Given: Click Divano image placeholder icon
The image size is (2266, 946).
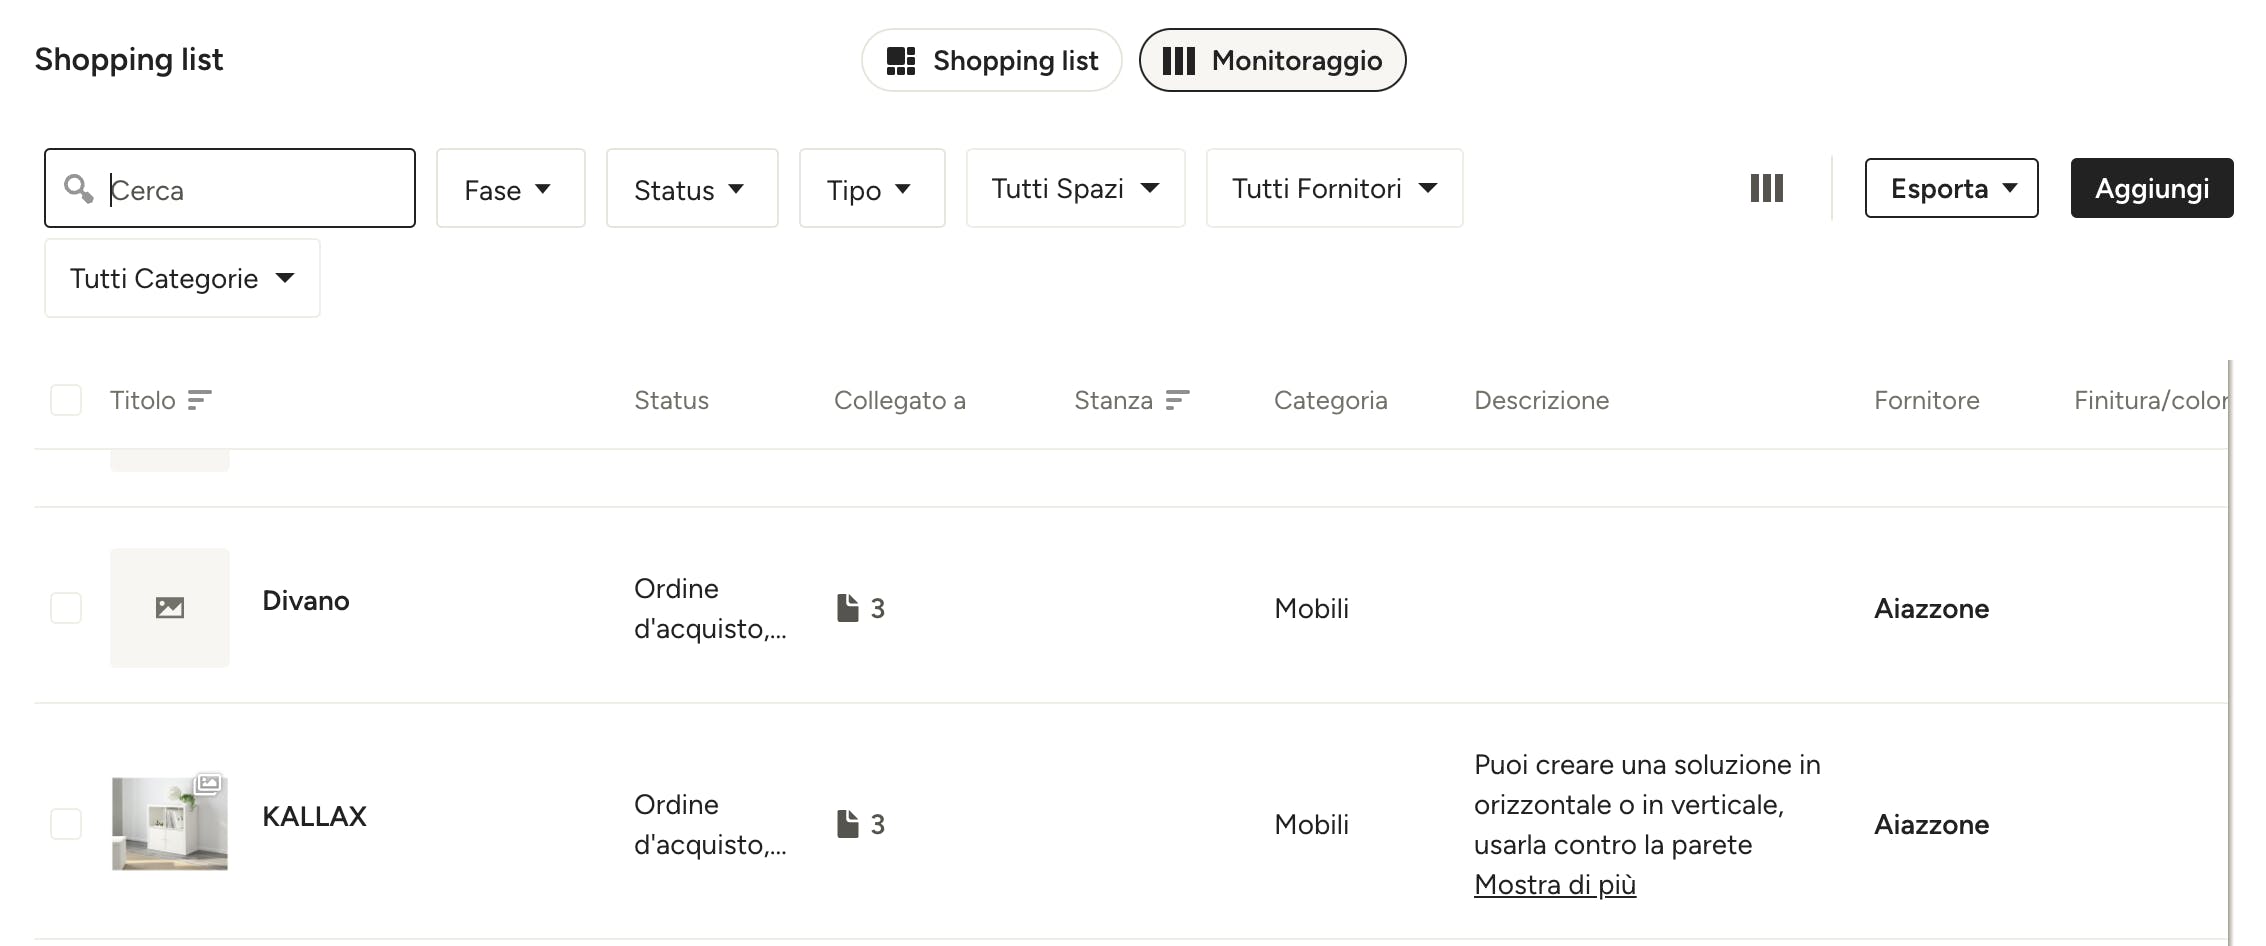Looking at the screenshot, I should 170,608.
